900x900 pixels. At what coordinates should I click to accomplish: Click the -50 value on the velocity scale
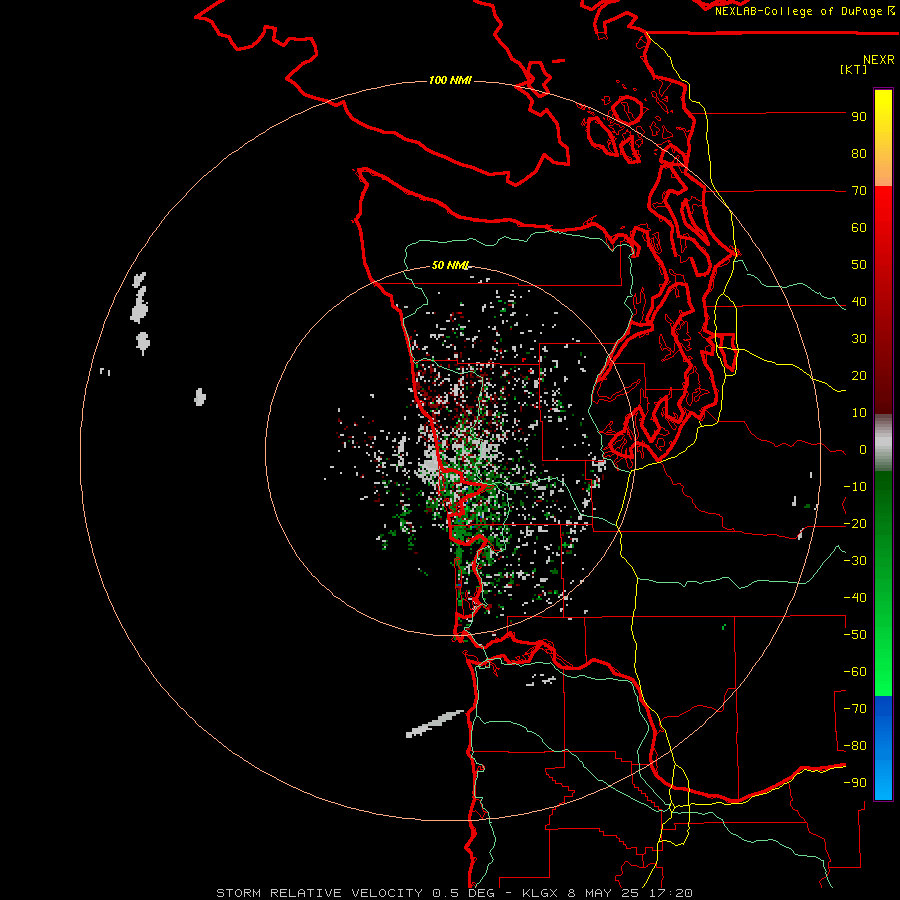[x=855, y=635]
